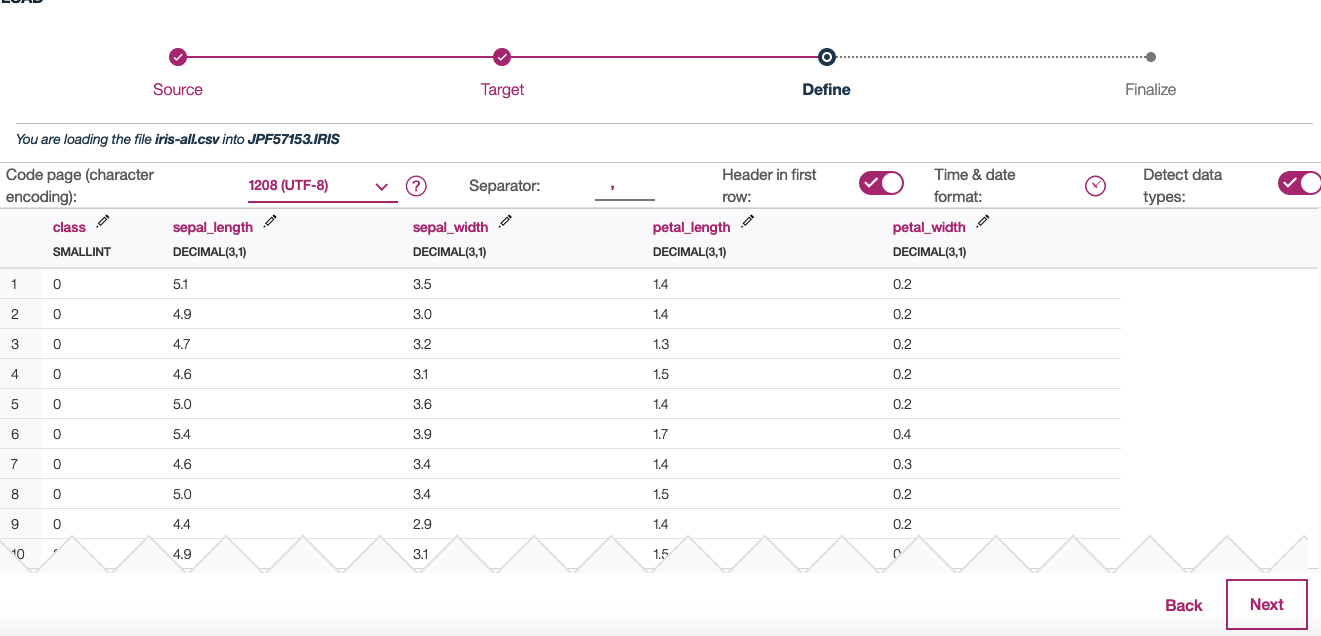Screen dimensions: 1321x636
Task: Toggle Detect data types switch
Action: (x=1299, y=183)
